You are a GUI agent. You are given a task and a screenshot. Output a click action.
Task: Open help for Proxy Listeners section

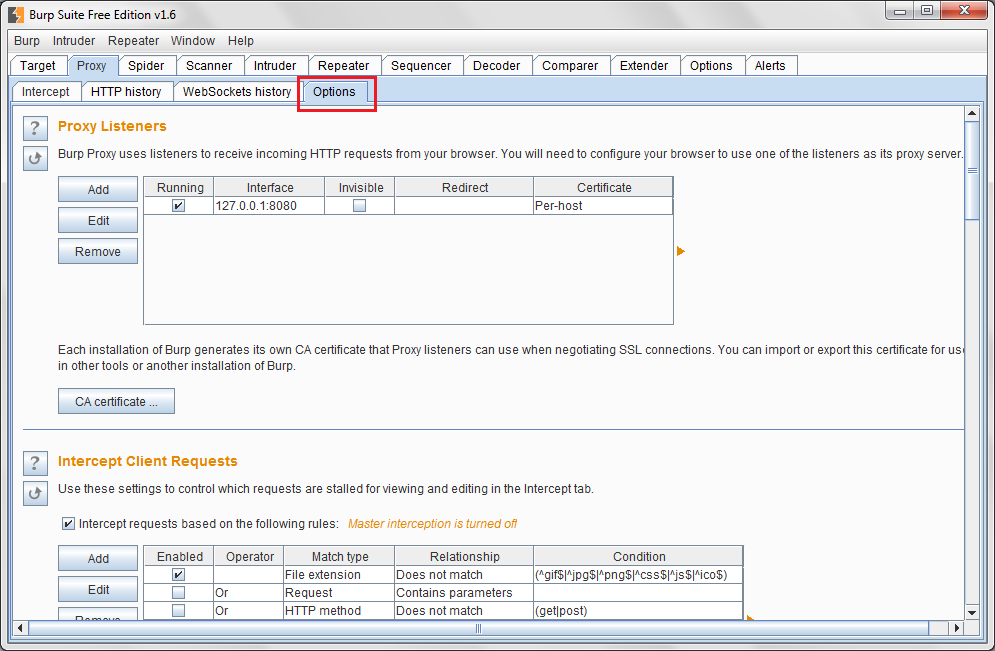point(35,128)
